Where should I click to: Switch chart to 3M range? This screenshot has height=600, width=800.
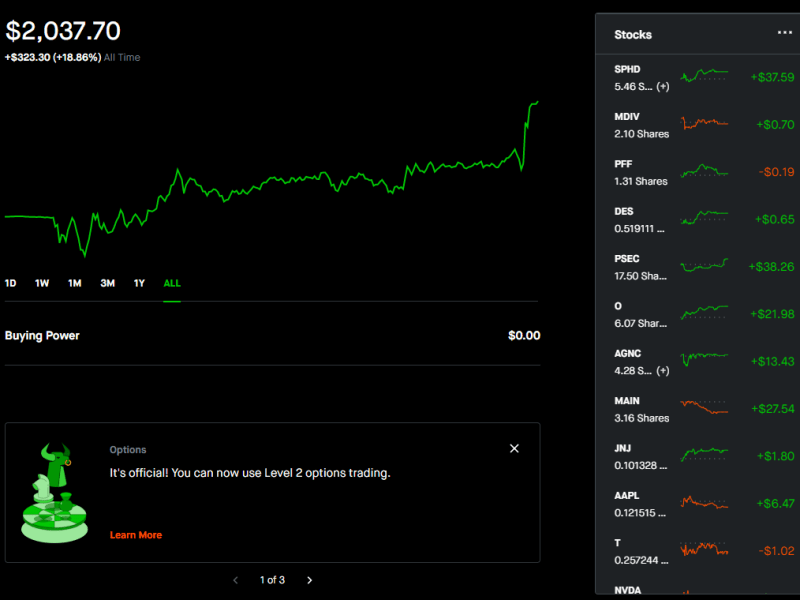(107, 283)
